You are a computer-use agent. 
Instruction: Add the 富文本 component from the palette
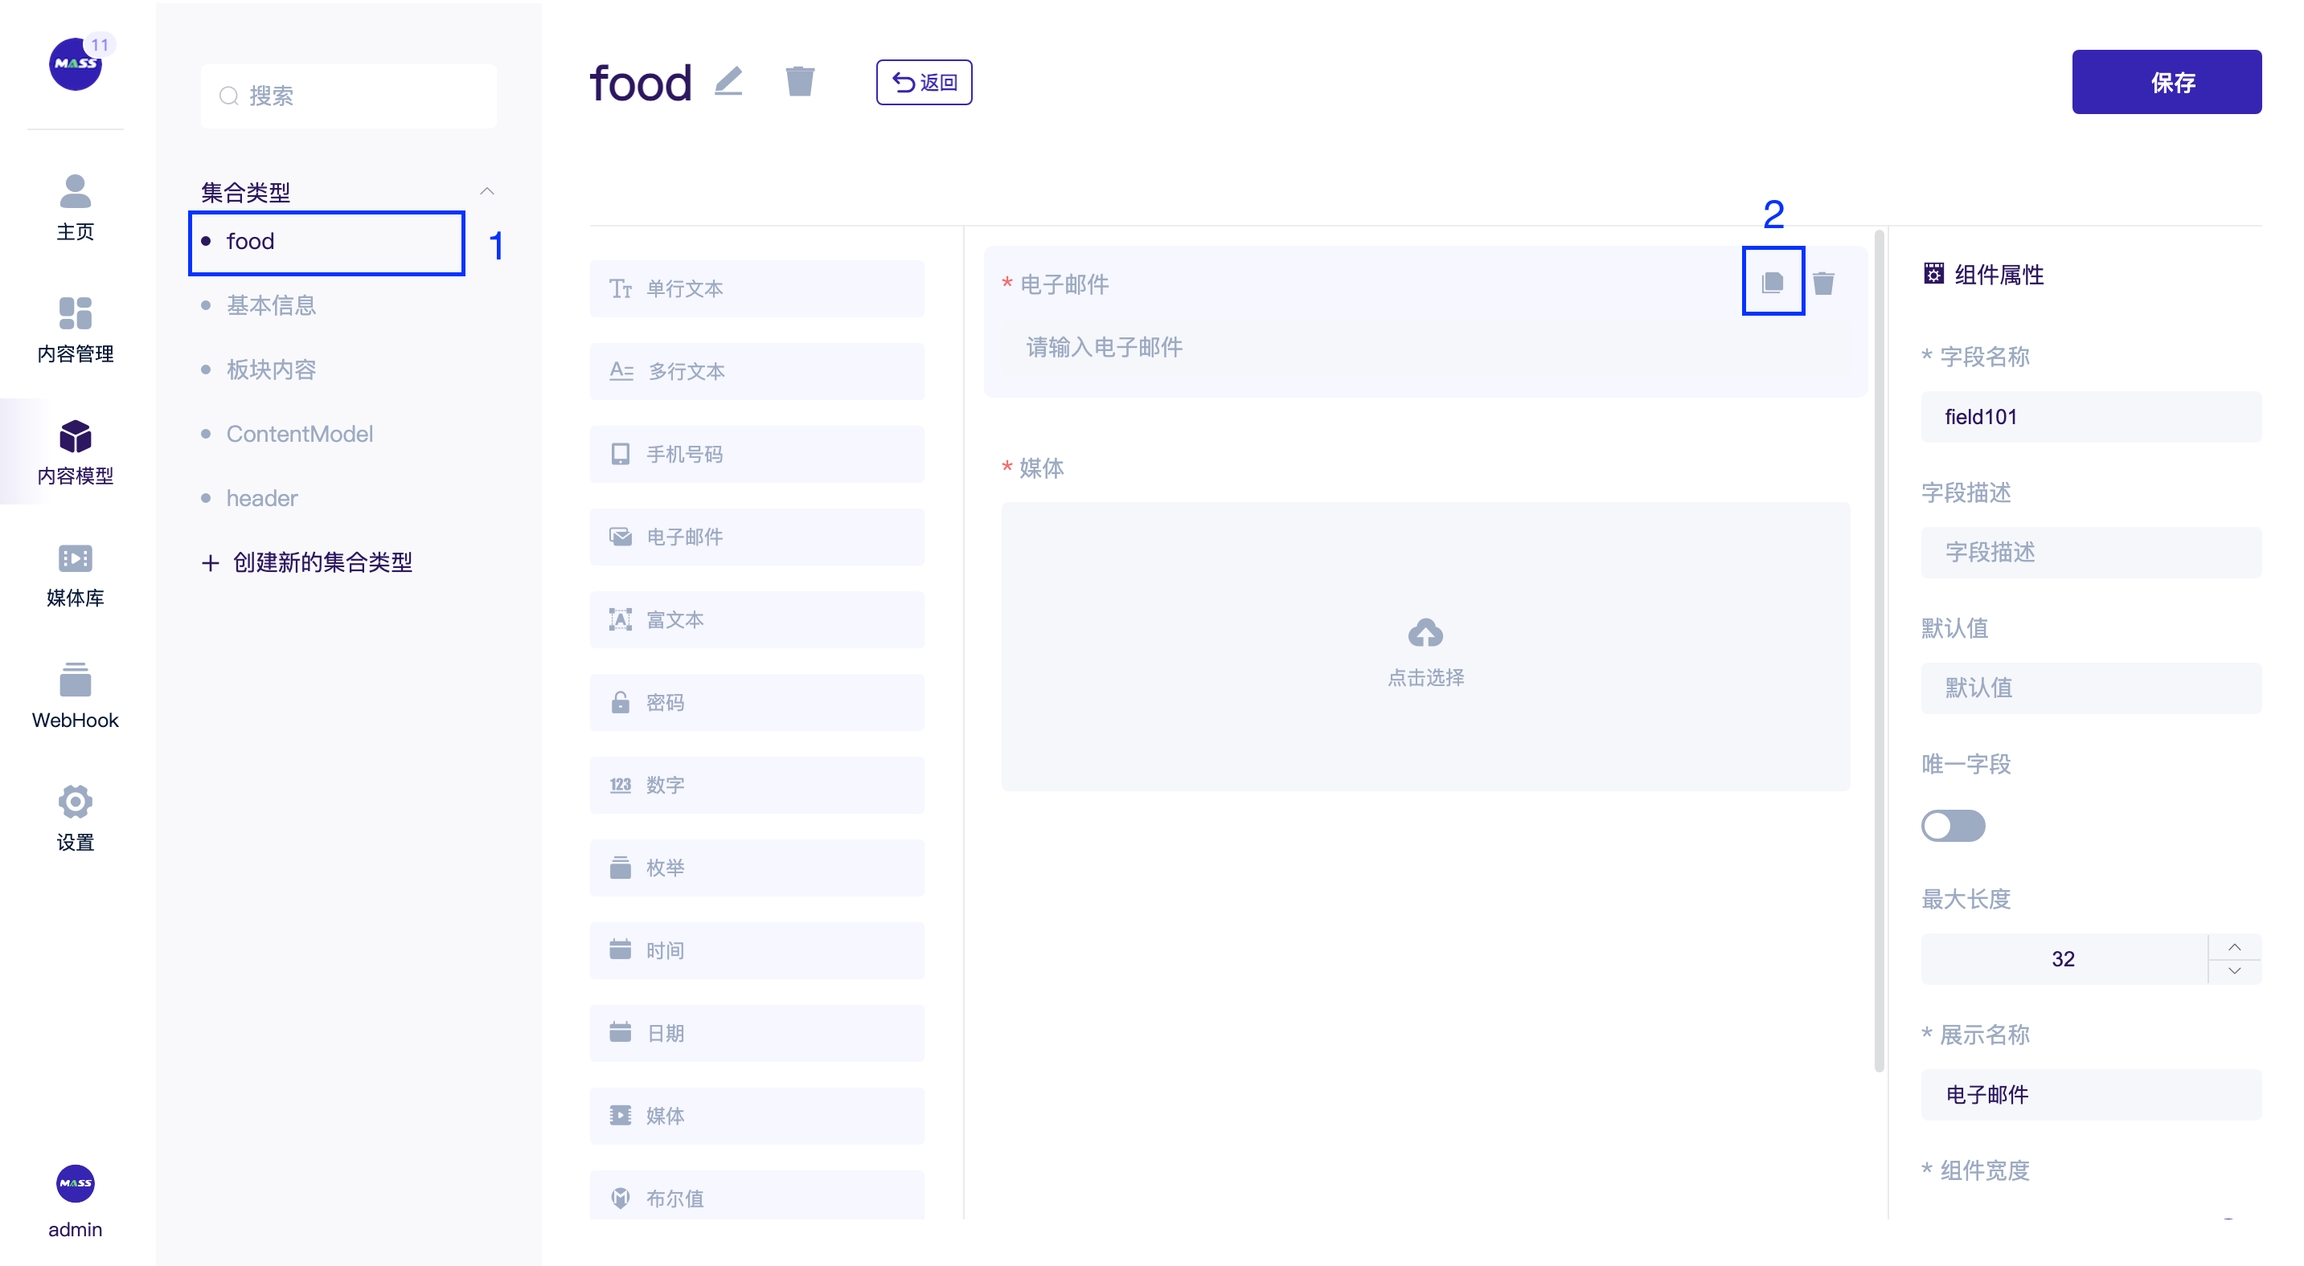tap(757, 620)
